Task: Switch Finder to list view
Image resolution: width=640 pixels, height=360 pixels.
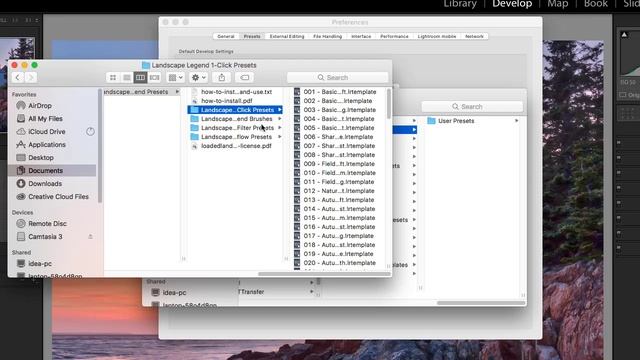Action: click(x=127, y=78)
